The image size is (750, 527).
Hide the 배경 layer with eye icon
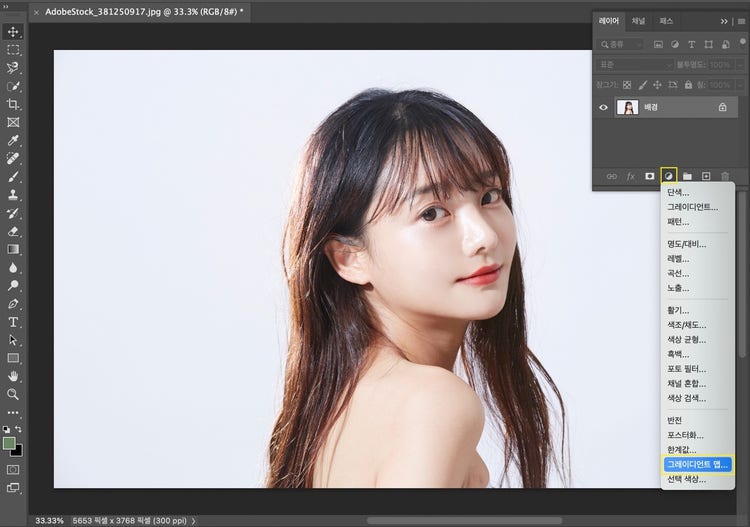pos(603,108)
